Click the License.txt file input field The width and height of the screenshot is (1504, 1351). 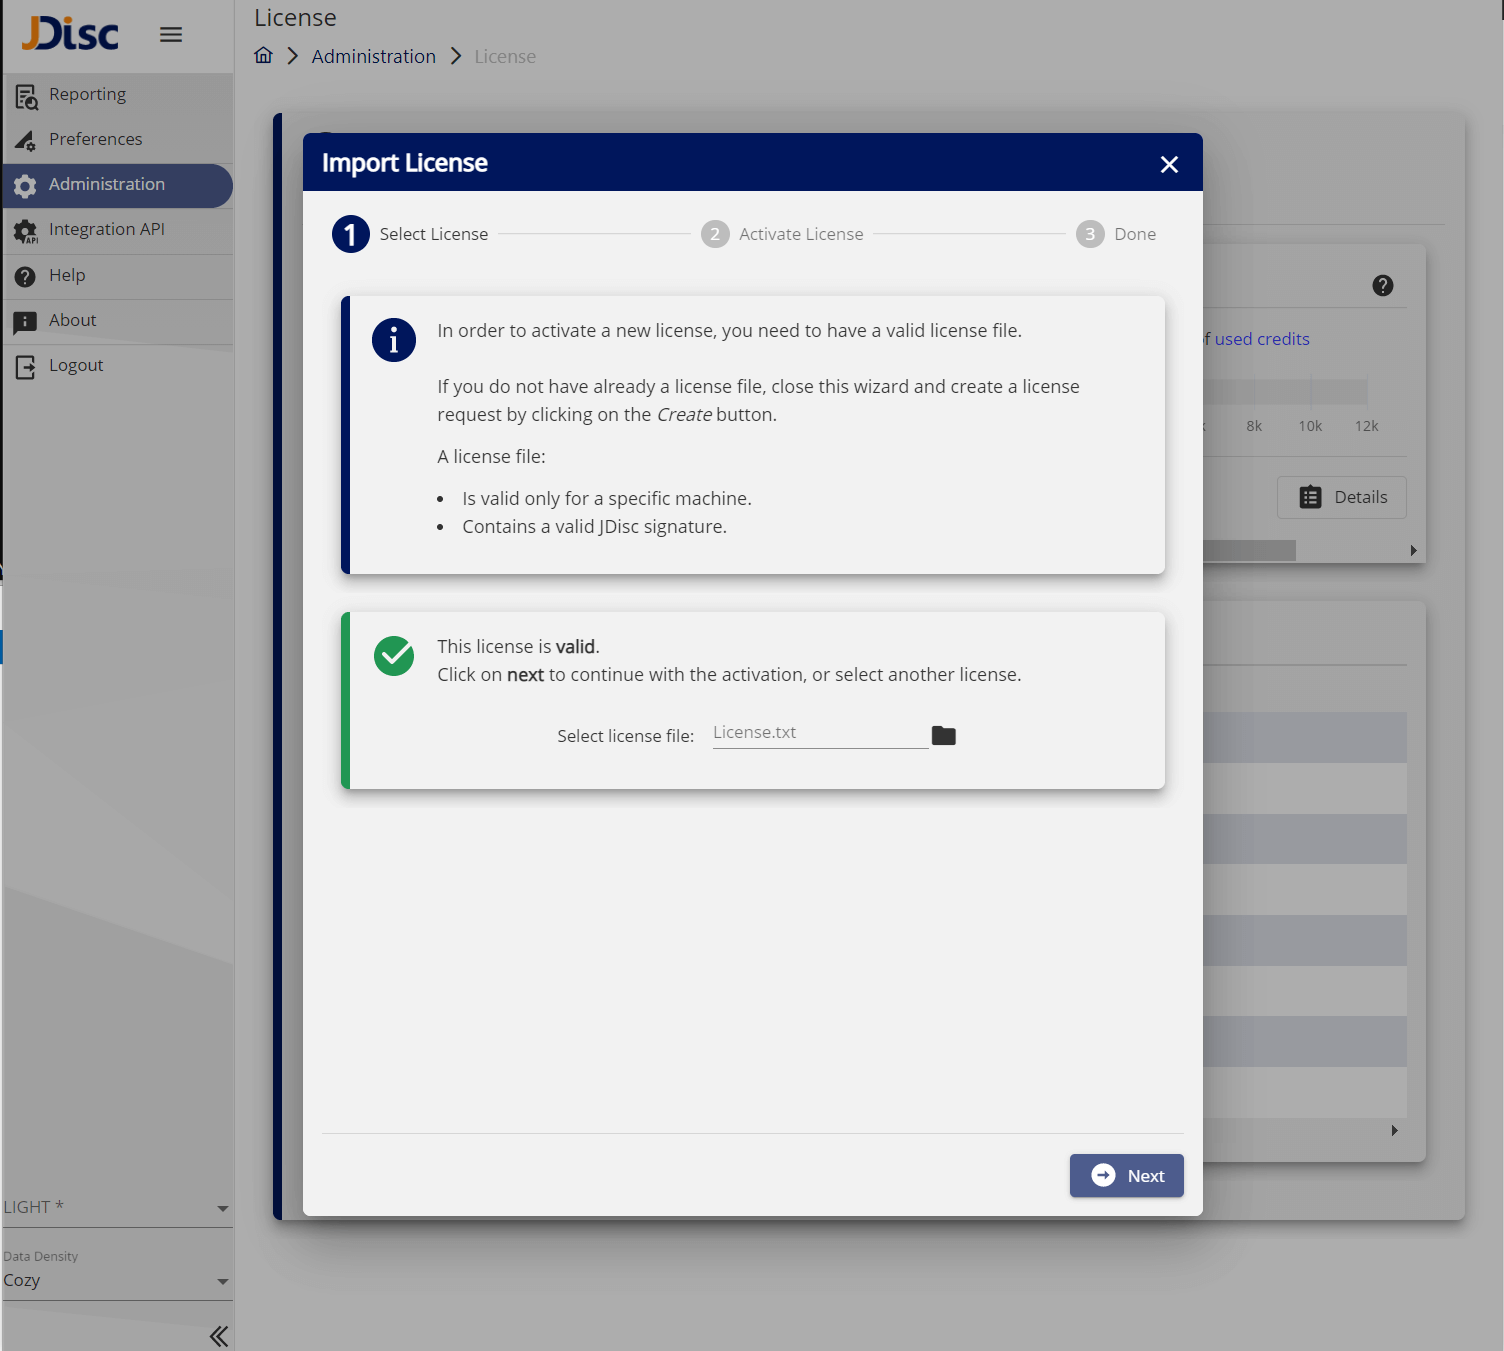[x=819, y=733]
